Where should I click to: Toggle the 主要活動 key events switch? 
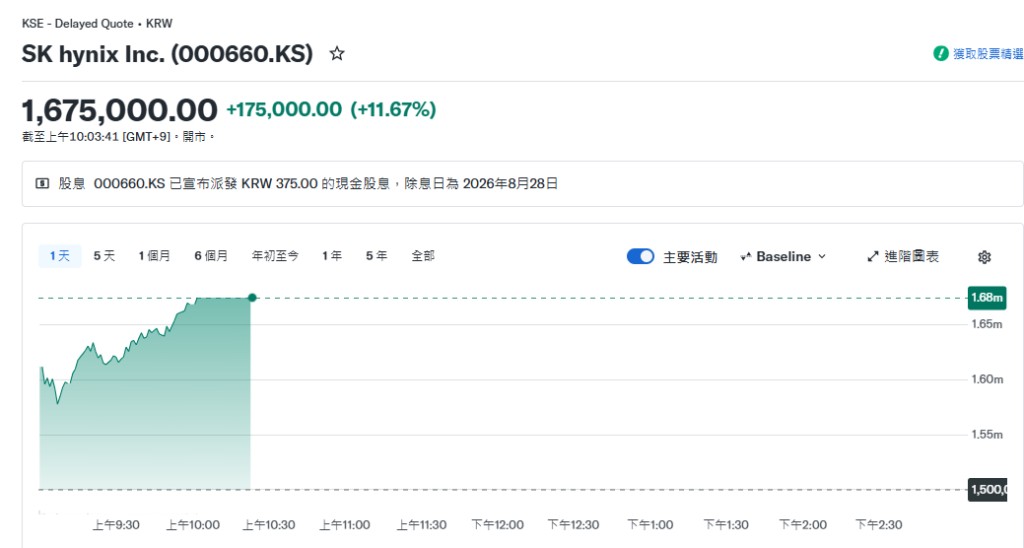click(640, 257)
